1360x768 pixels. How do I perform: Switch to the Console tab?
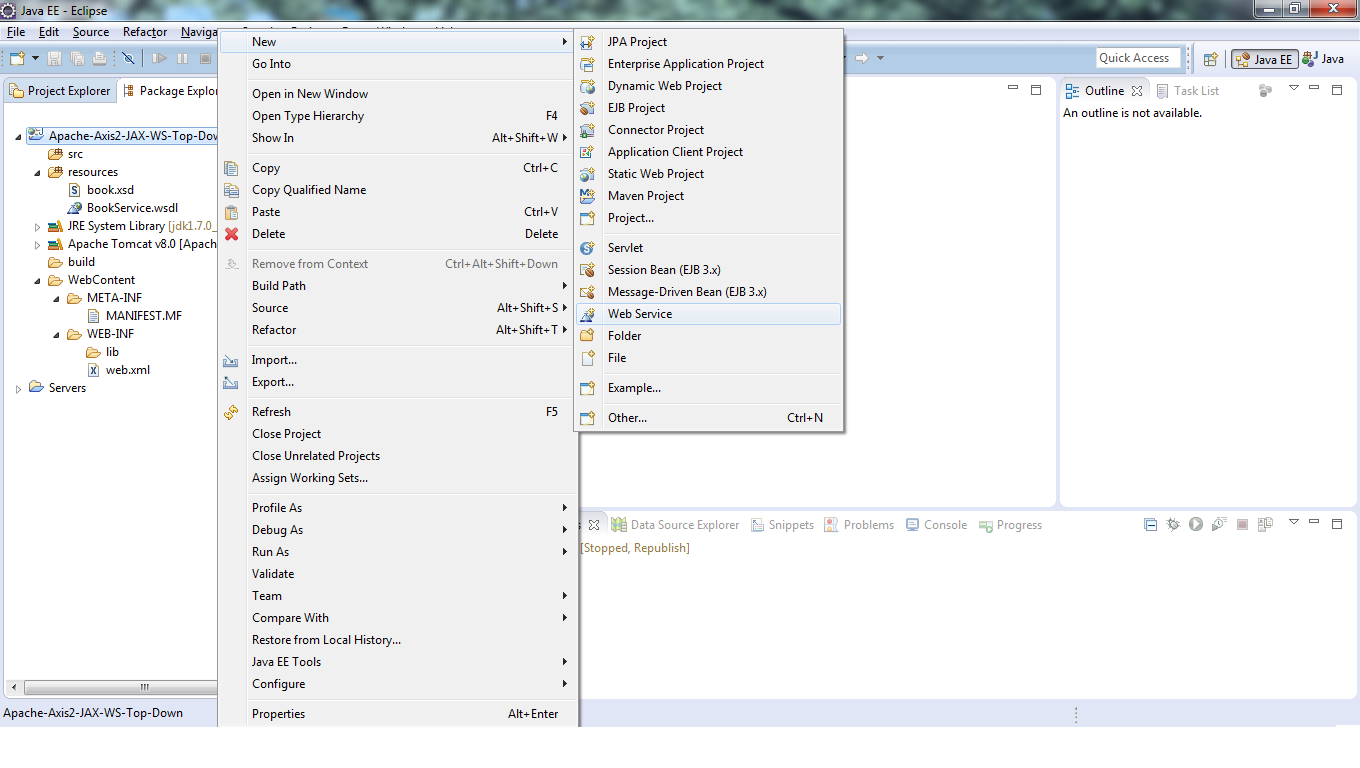936,525
